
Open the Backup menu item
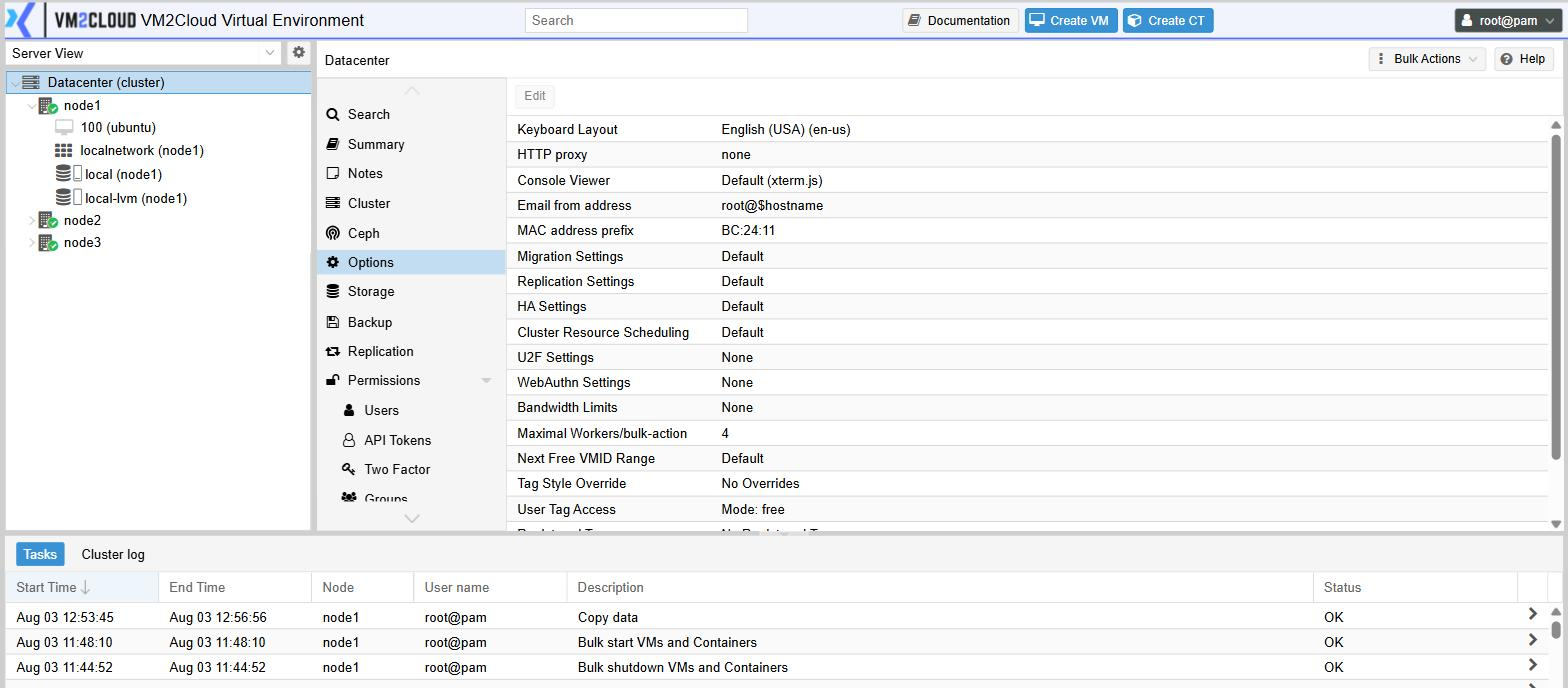pos(411,322)
